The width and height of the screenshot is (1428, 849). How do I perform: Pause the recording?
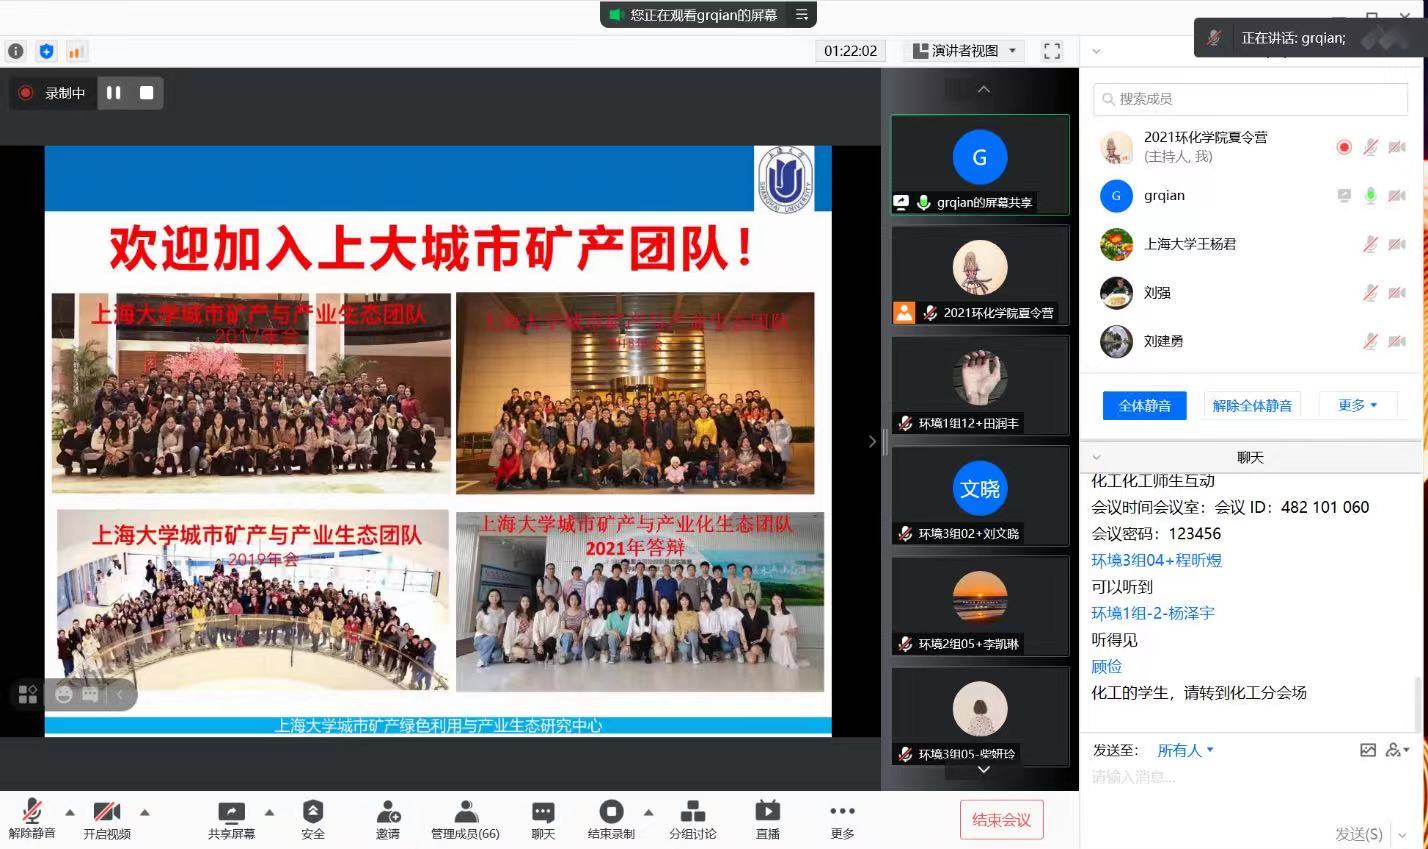(114, 93)
